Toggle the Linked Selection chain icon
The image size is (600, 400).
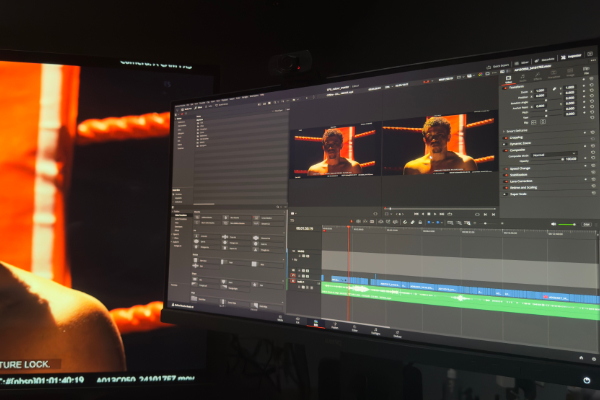[412, 222]
